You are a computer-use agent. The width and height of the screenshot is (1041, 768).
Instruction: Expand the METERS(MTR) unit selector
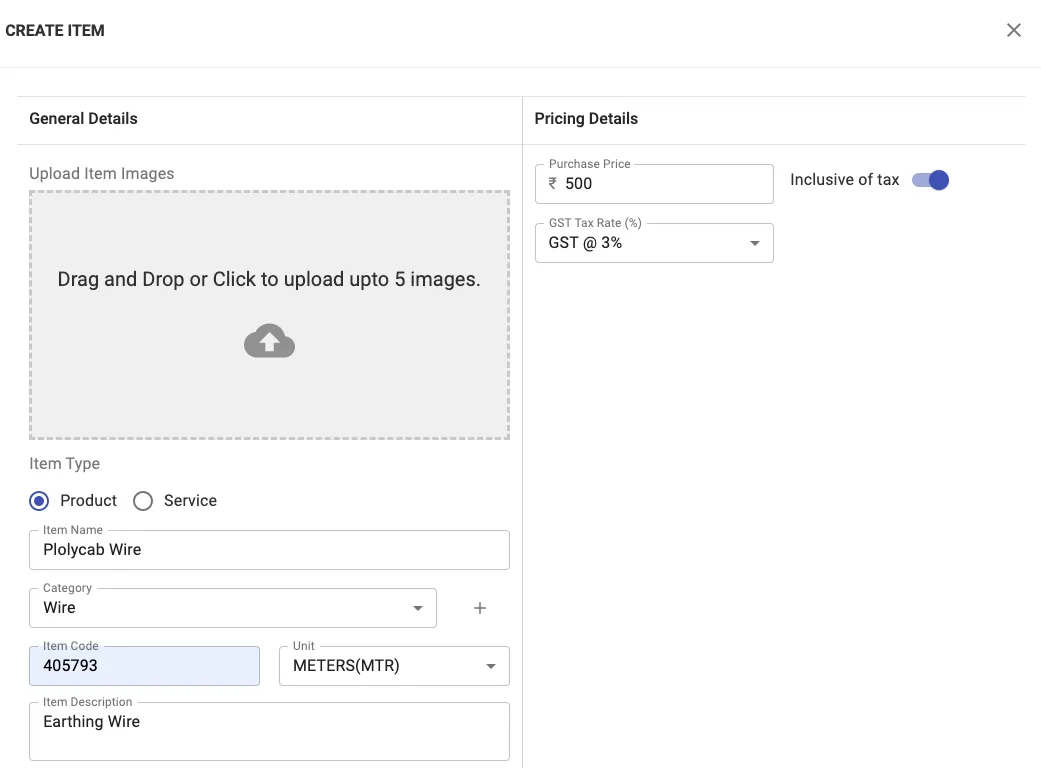tap(380, 667)
